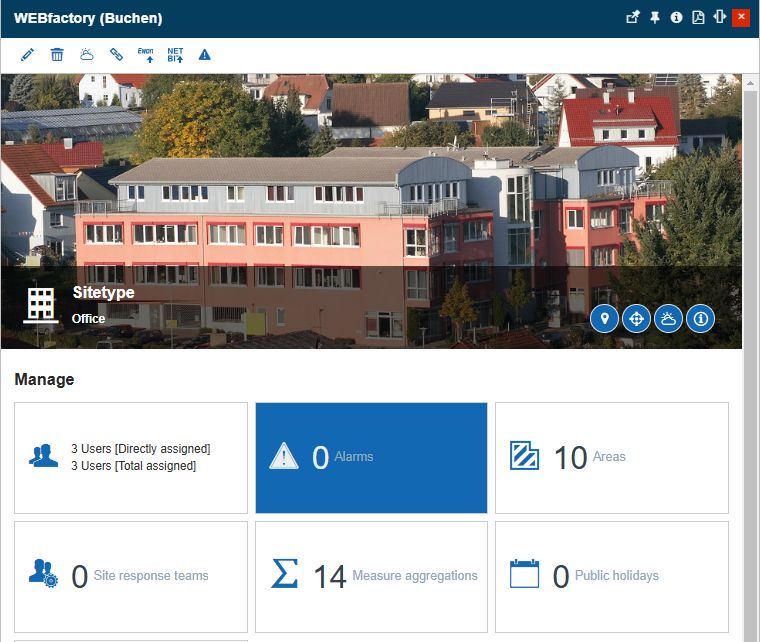Image resolution: width=760 pixels, height=642 pixels.
Task: Click round info button on site image
Action: pos(700,319)
